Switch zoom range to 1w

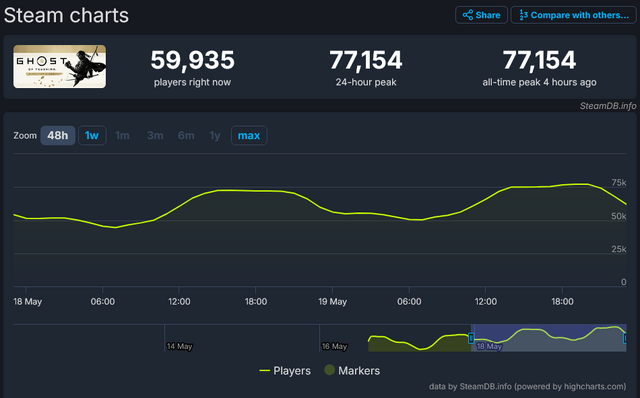click(x=92, y=136)
